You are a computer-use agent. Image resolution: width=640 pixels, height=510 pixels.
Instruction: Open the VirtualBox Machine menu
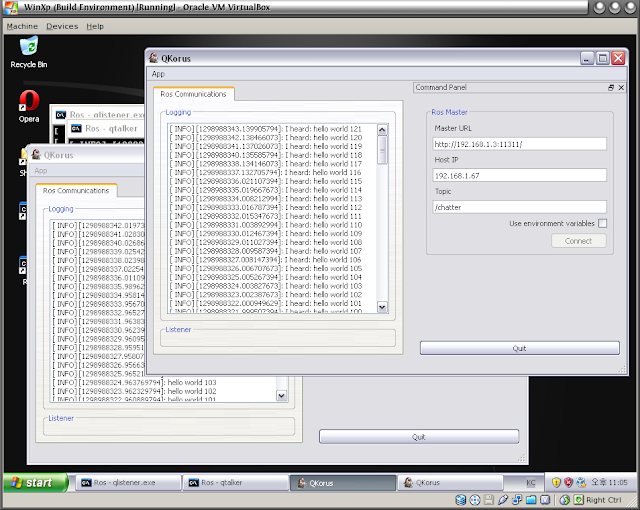point(22,26)
